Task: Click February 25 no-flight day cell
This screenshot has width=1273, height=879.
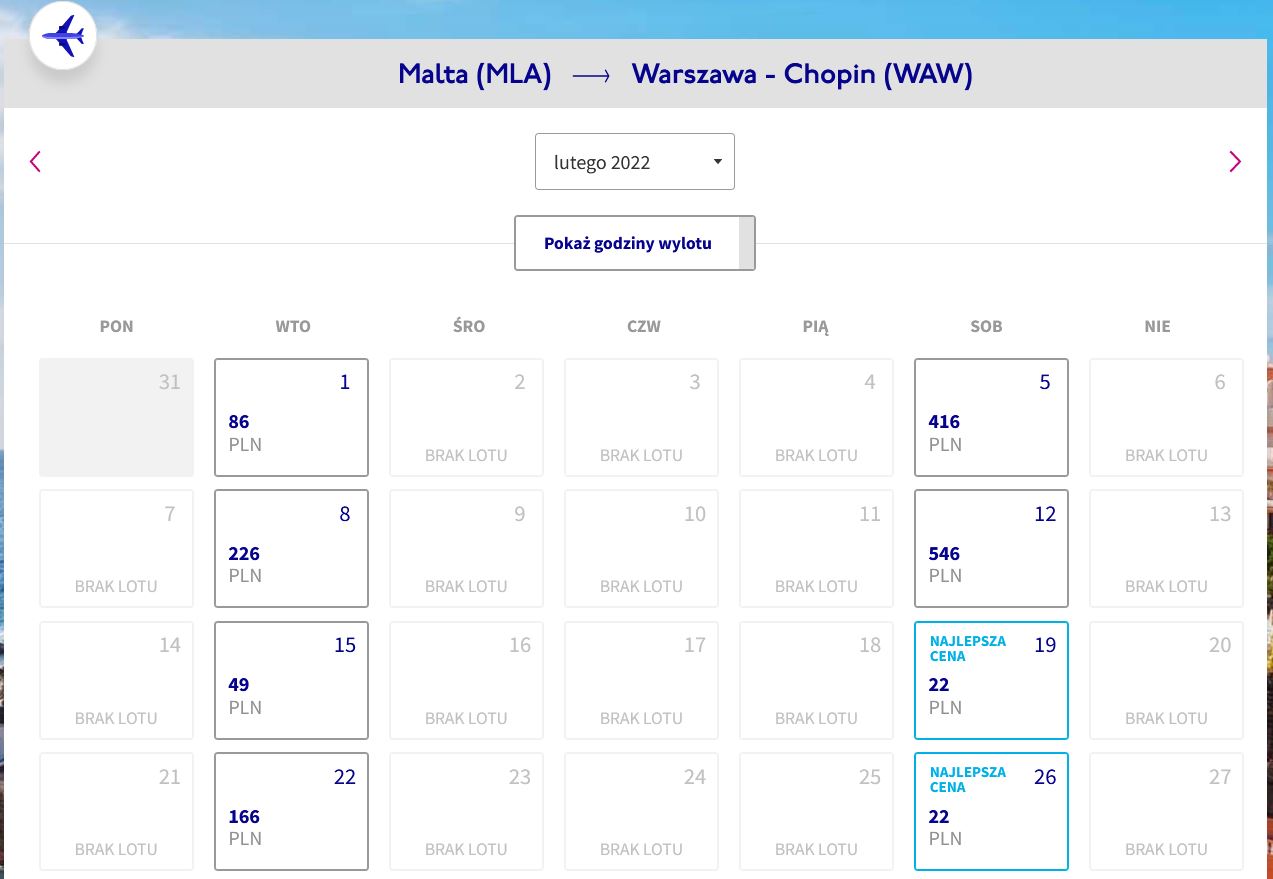Action: coord(816,811)
